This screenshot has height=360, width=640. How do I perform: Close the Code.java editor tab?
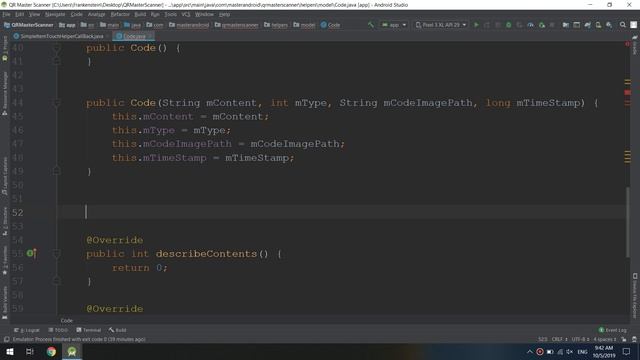(x=150, y=36)
